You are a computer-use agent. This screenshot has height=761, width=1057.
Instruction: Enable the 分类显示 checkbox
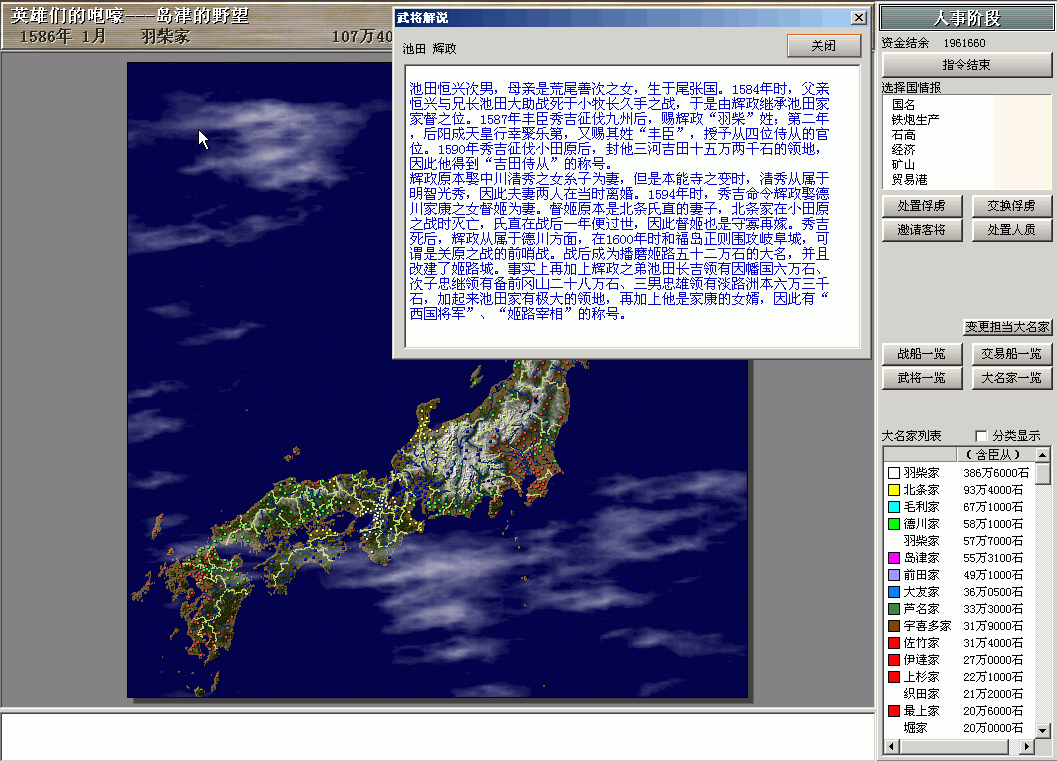coord(981,436)
